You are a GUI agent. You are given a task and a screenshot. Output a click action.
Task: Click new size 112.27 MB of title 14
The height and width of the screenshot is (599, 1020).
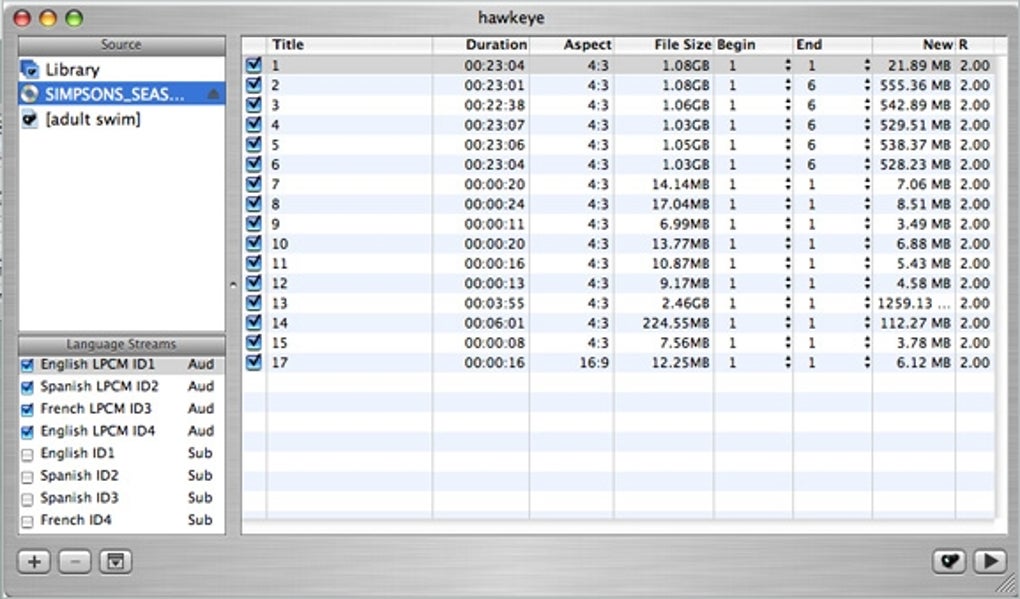[915, 323]
